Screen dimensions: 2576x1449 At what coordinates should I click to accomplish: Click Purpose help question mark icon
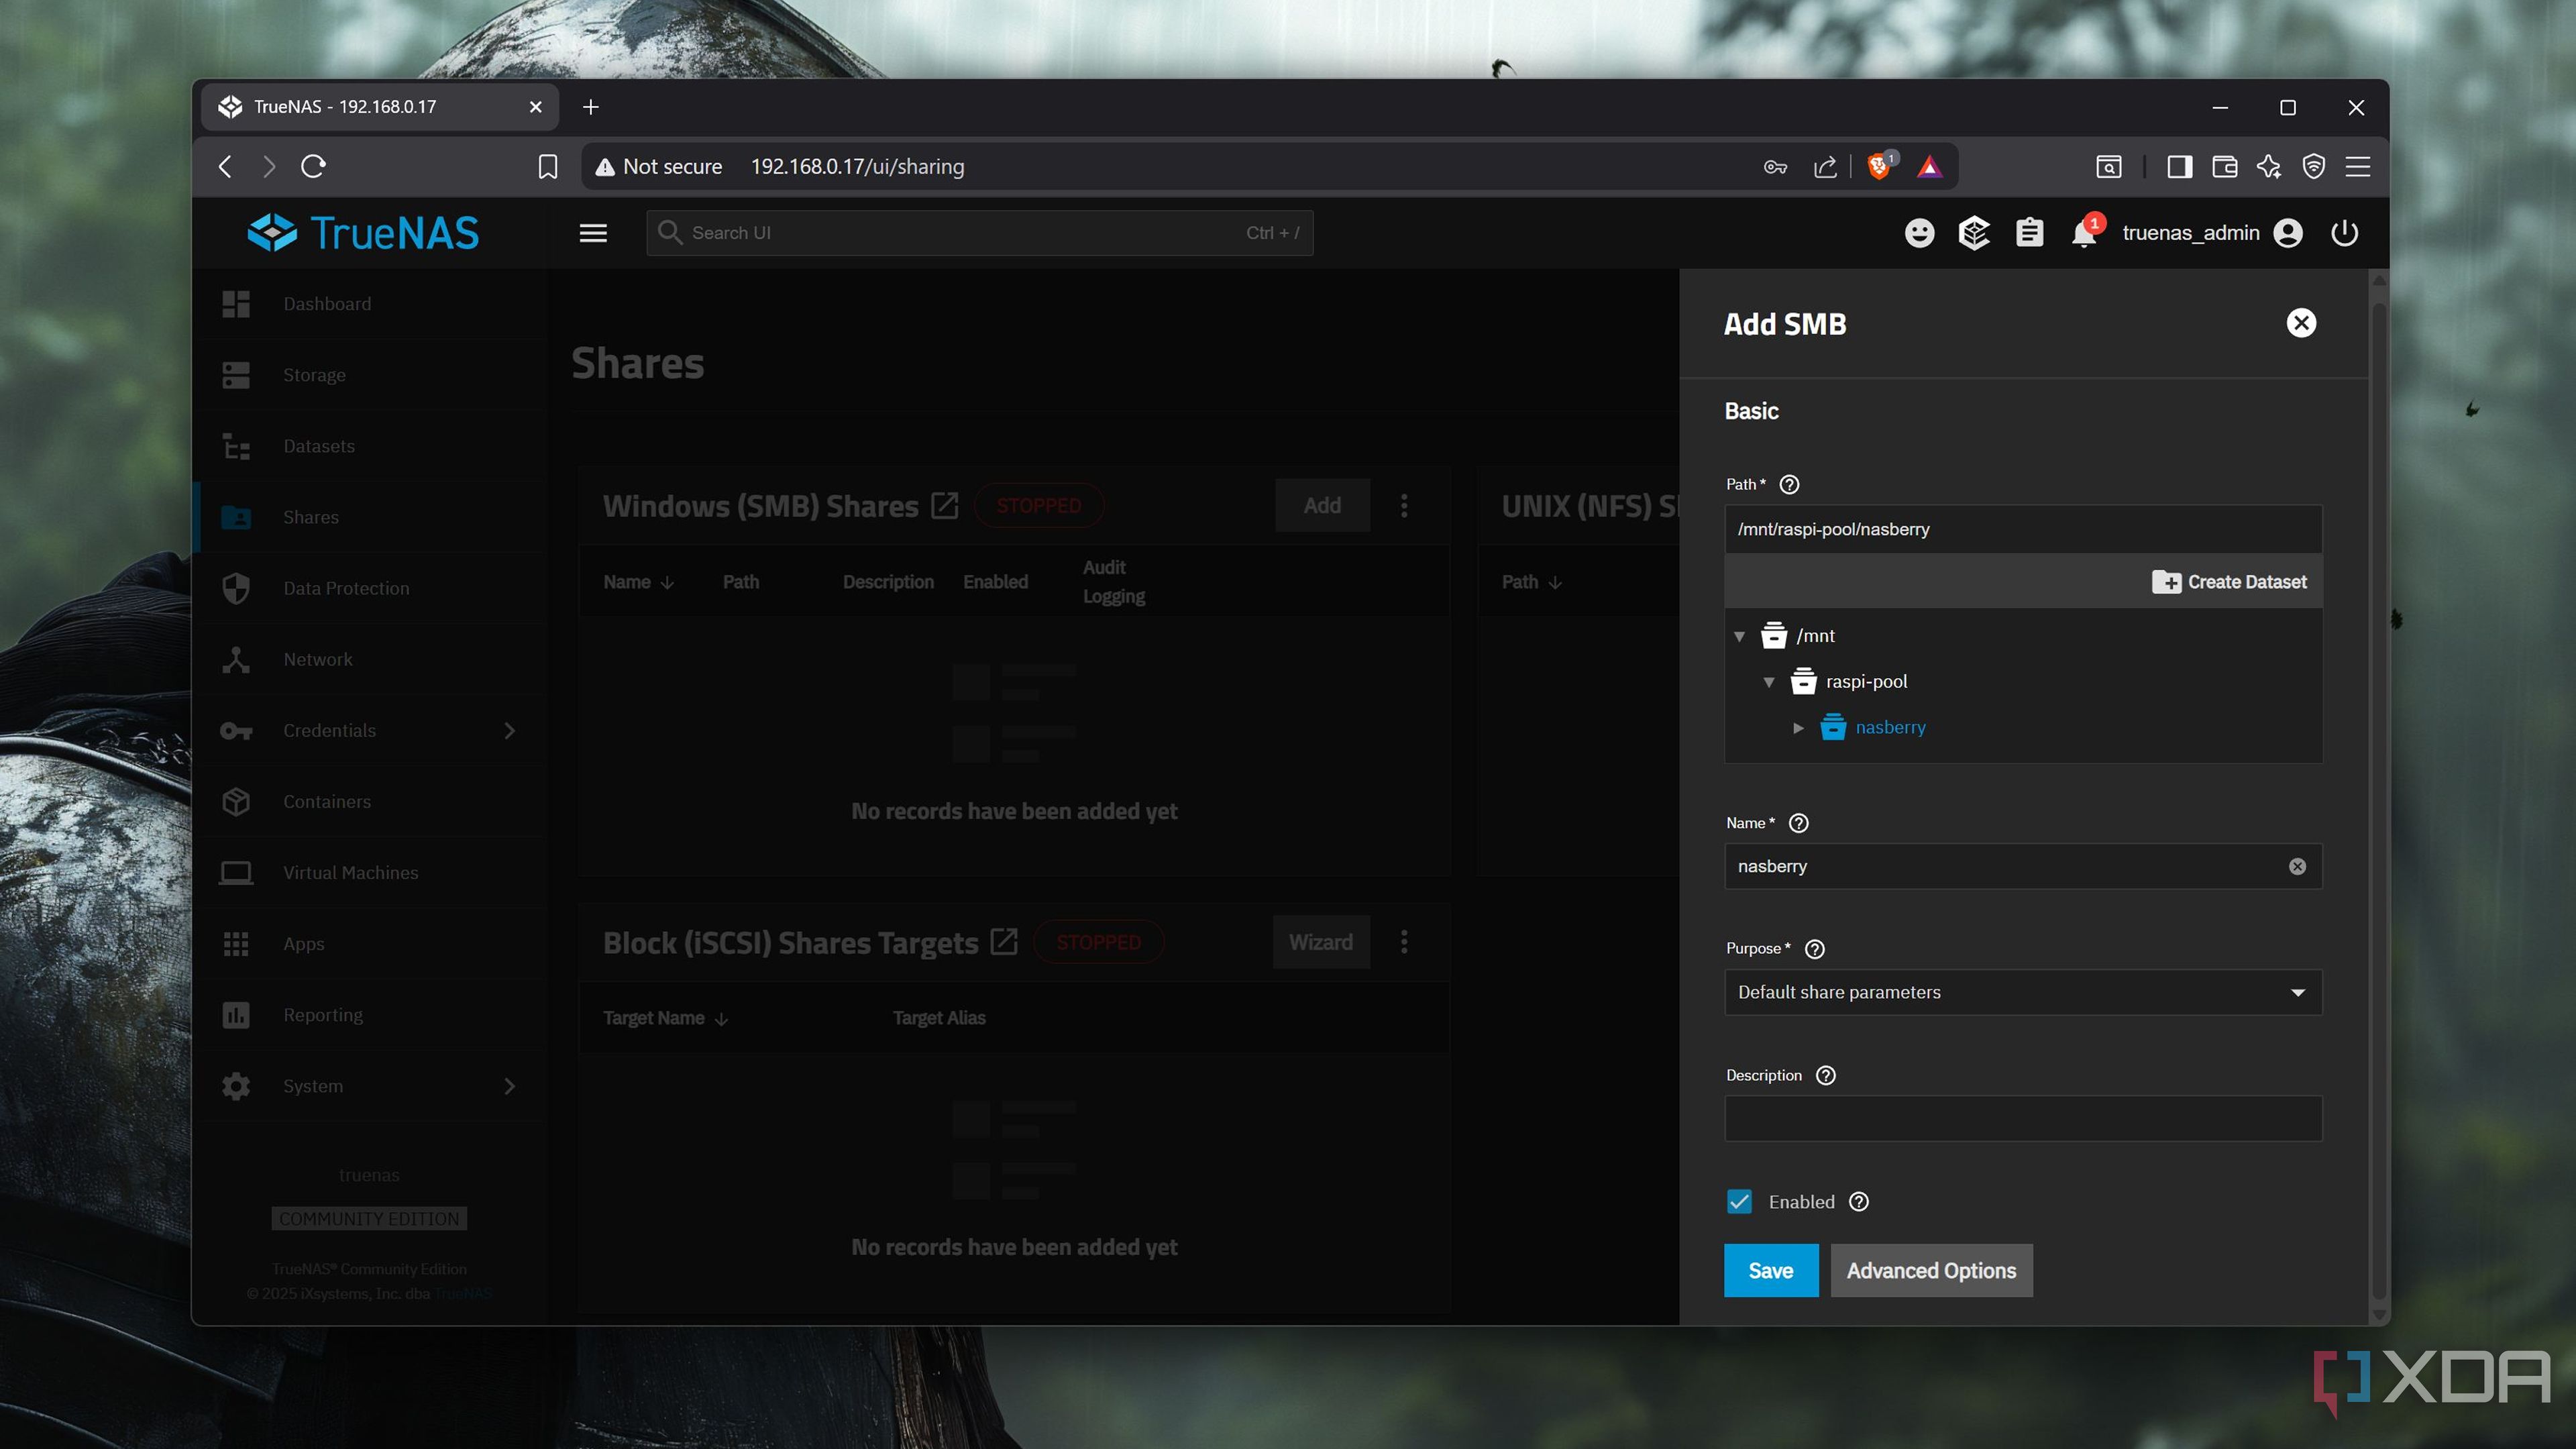pos(1815,949)
